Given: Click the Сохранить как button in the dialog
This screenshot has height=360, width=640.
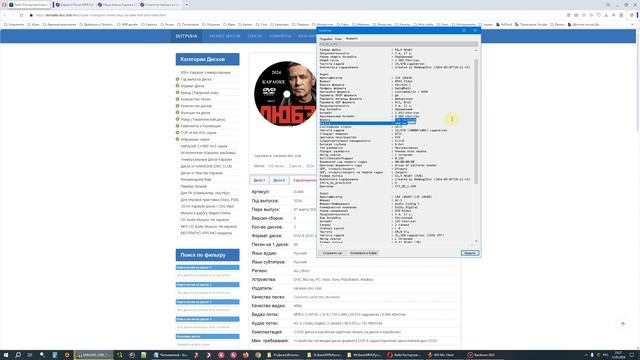Looking at the screenshot, I should pos(333,253).
